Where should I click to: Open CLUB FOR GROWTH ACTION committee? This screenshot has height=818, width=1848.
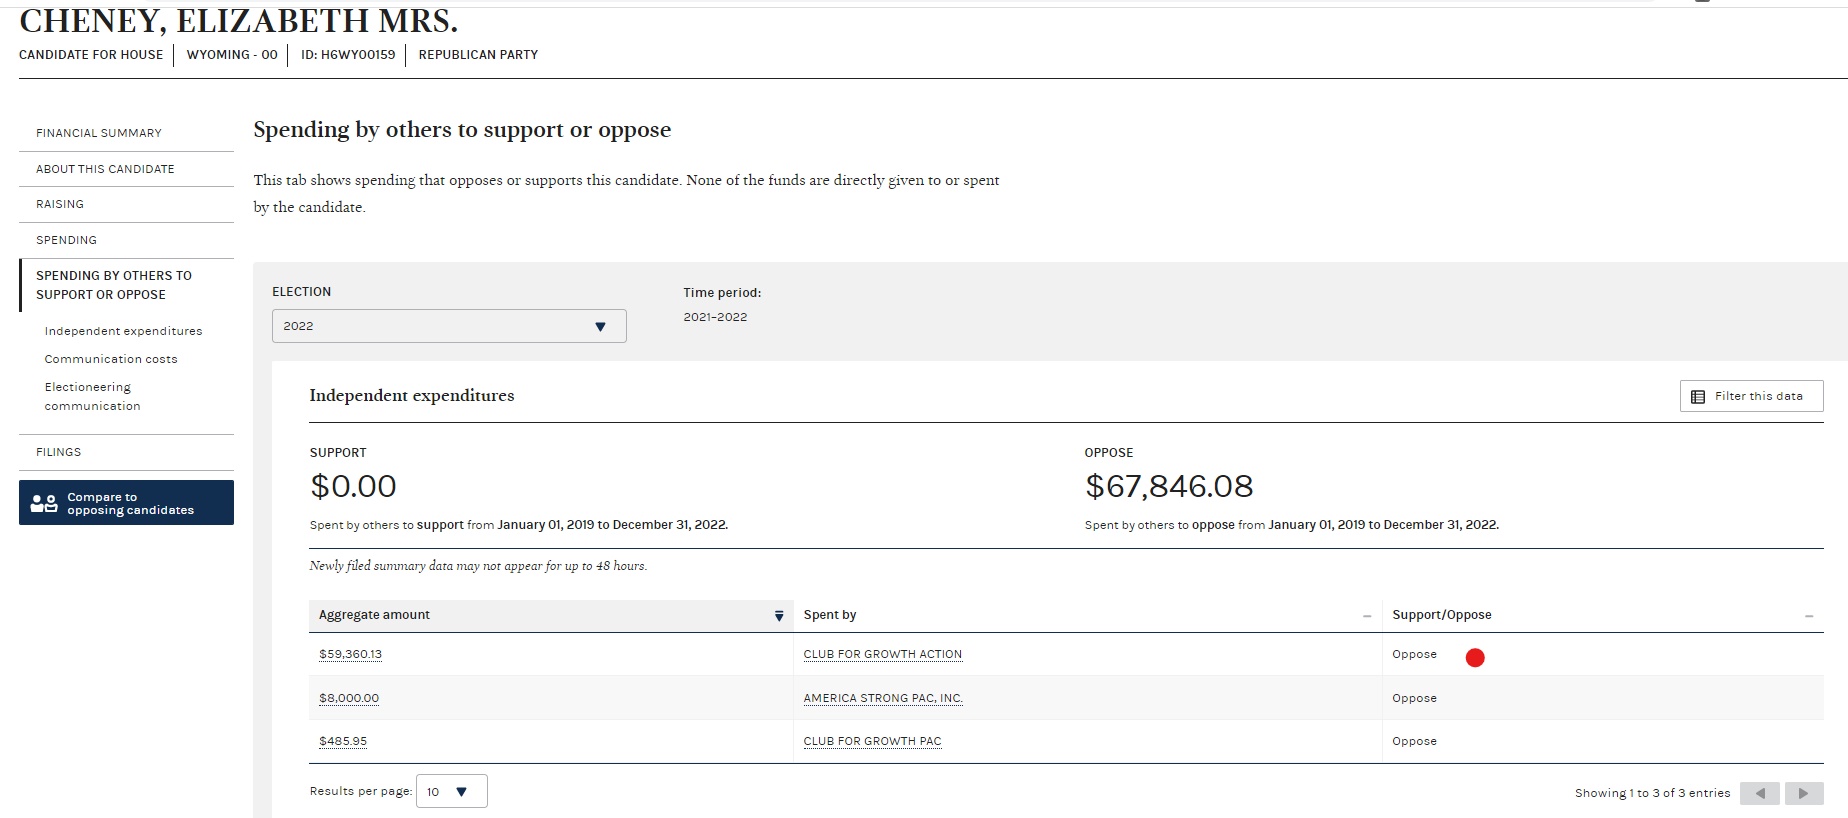tap(883, 654)
